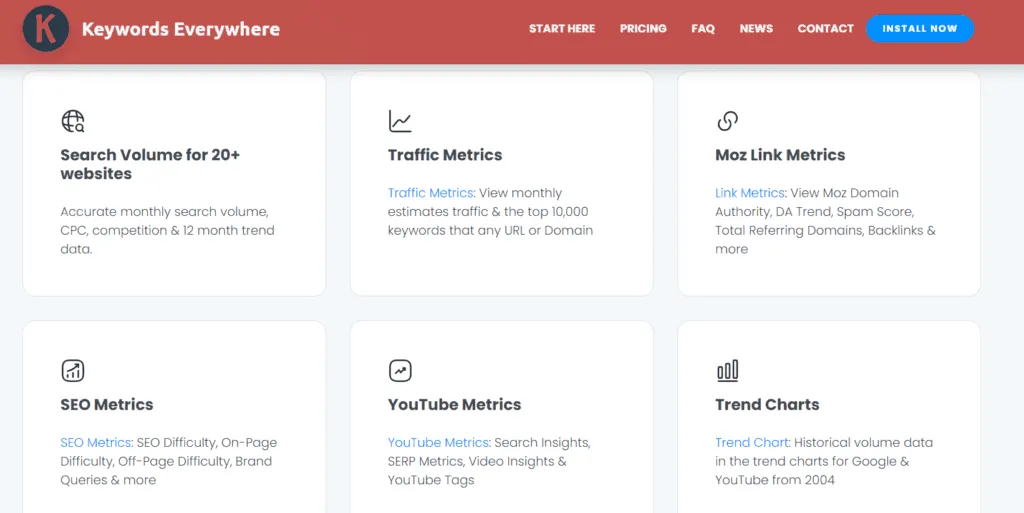Viewport: 1024px width, 513px height.
Task: Open the CONTACT page
Action: [x=825, y=29]
